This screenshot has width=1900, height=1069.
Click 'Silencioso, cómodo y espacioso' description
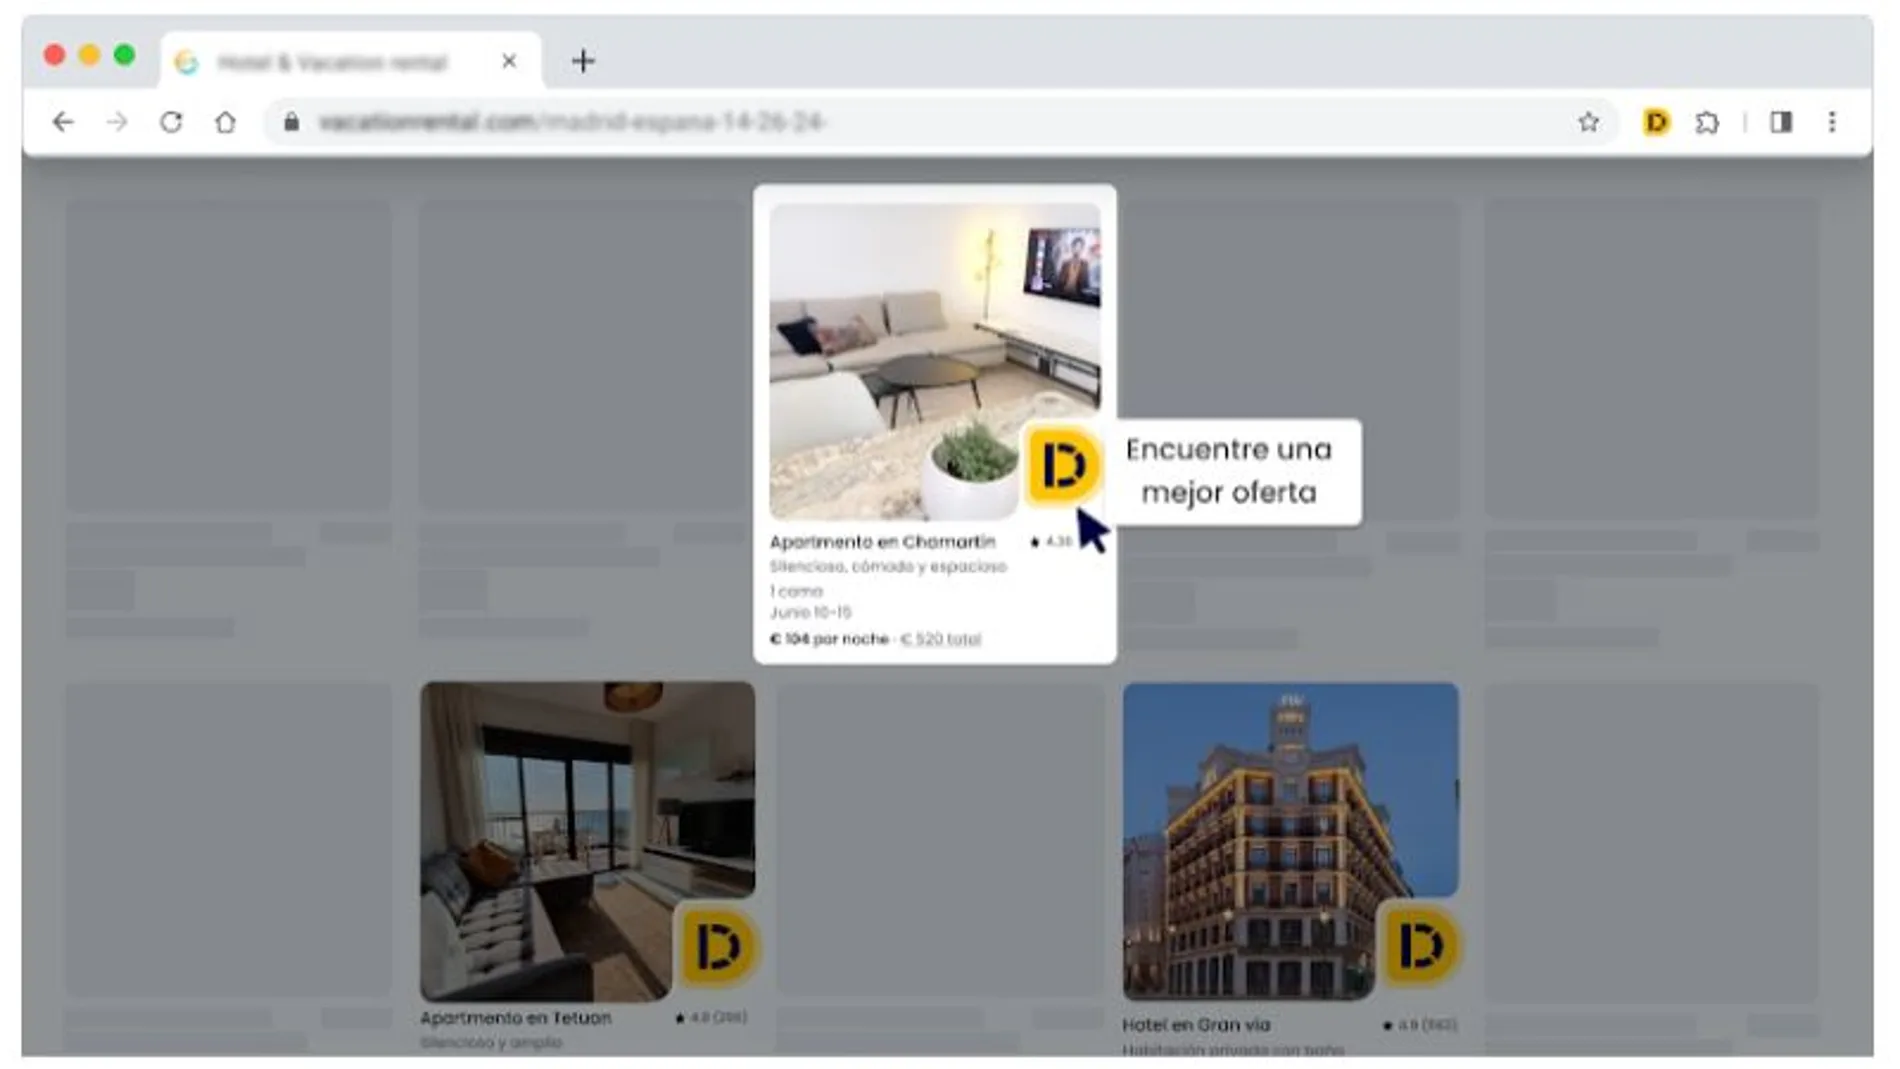[x=888, y=567]
